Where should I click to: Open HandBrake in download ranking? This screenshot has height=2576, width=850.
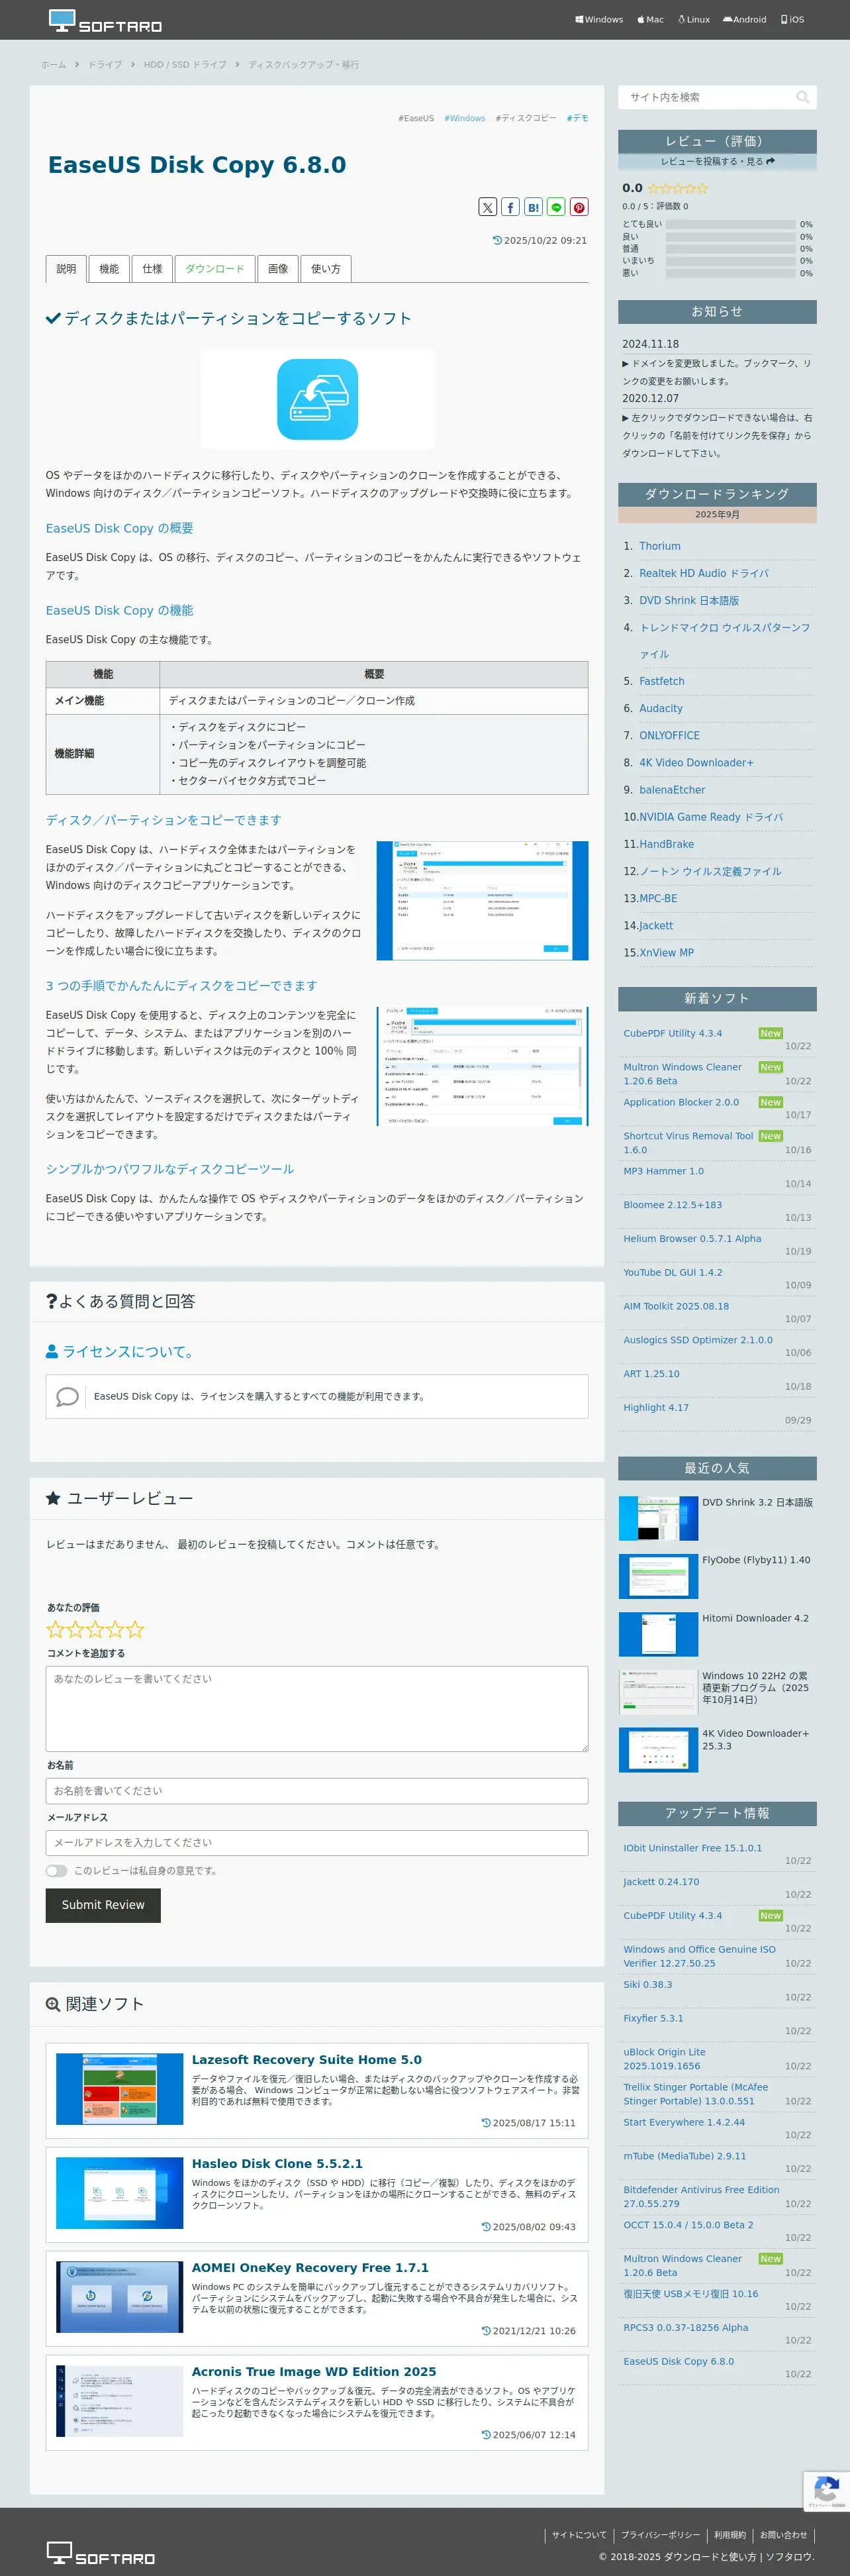[666, 844]
